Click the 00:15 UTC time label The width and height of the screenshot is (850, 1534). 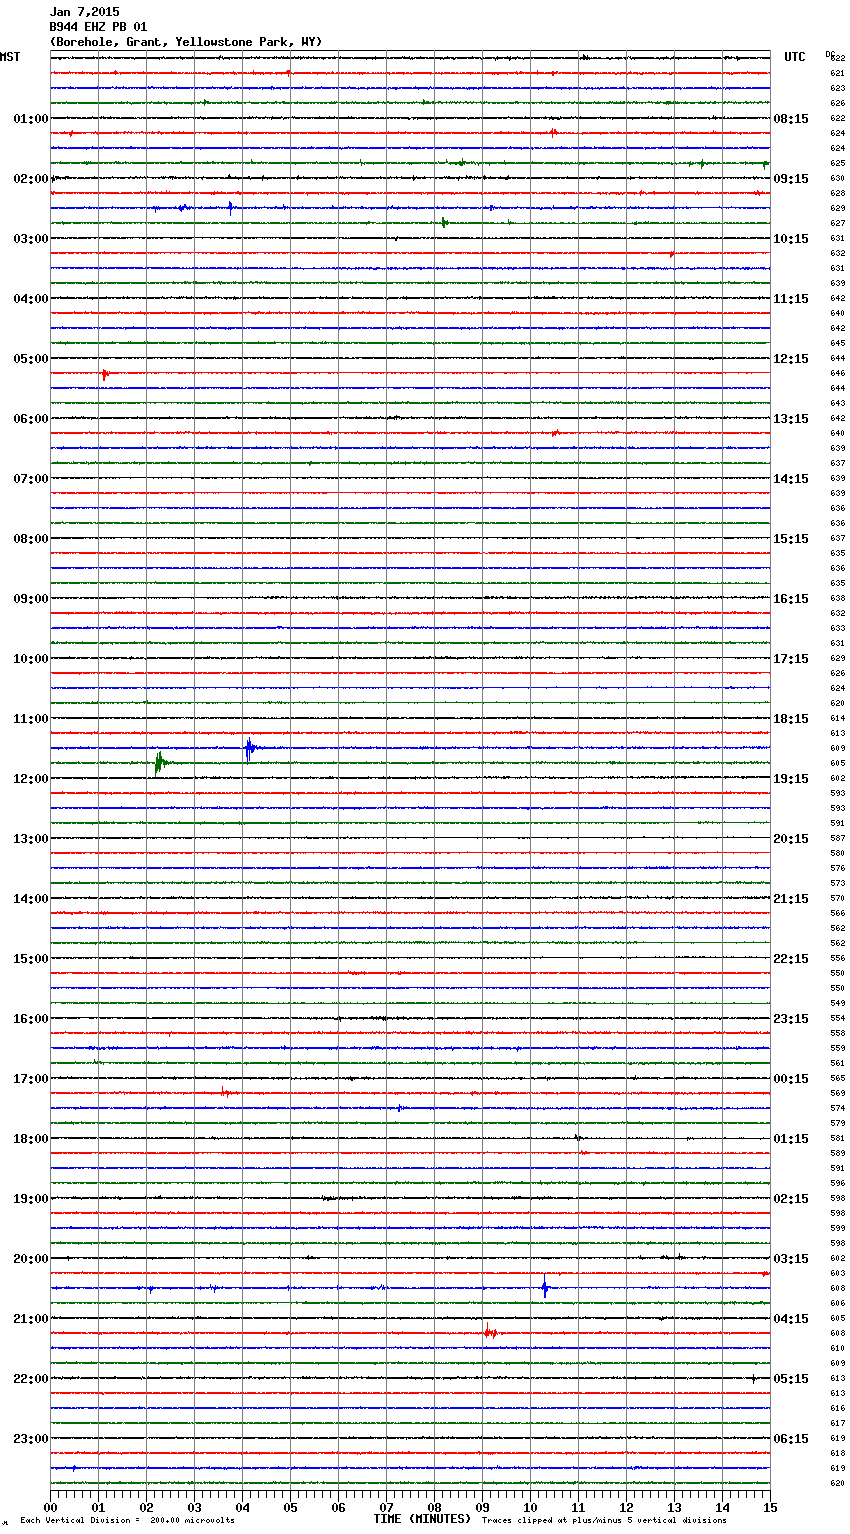791,1079
